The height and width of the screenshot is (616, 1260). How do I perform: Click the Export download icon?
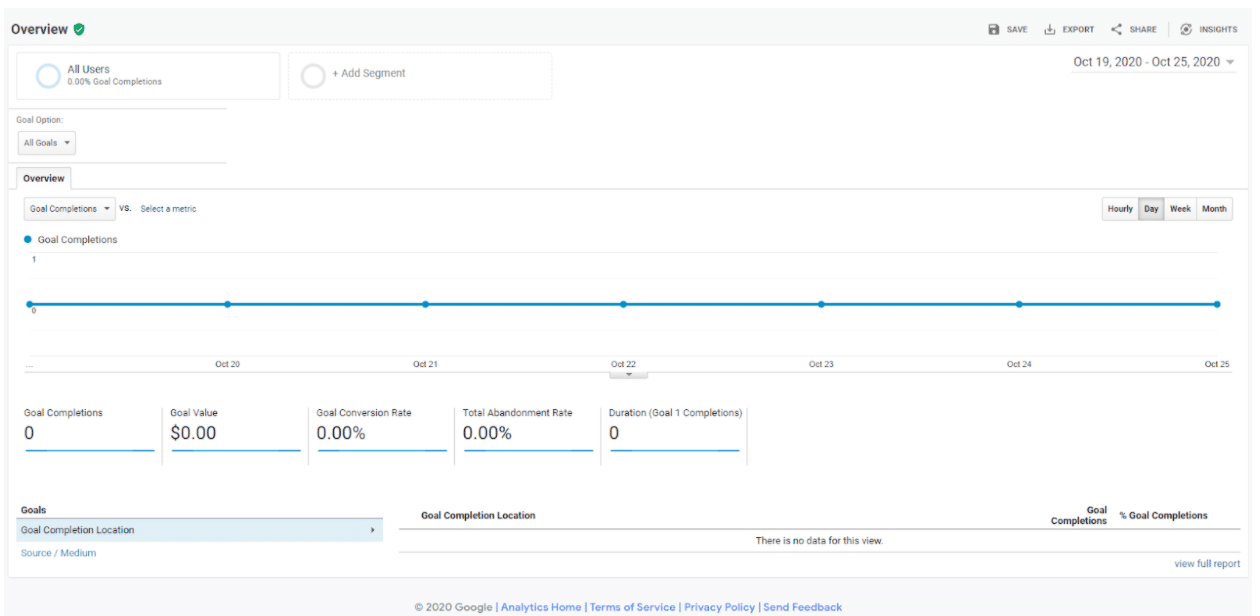coord(1050,30)
